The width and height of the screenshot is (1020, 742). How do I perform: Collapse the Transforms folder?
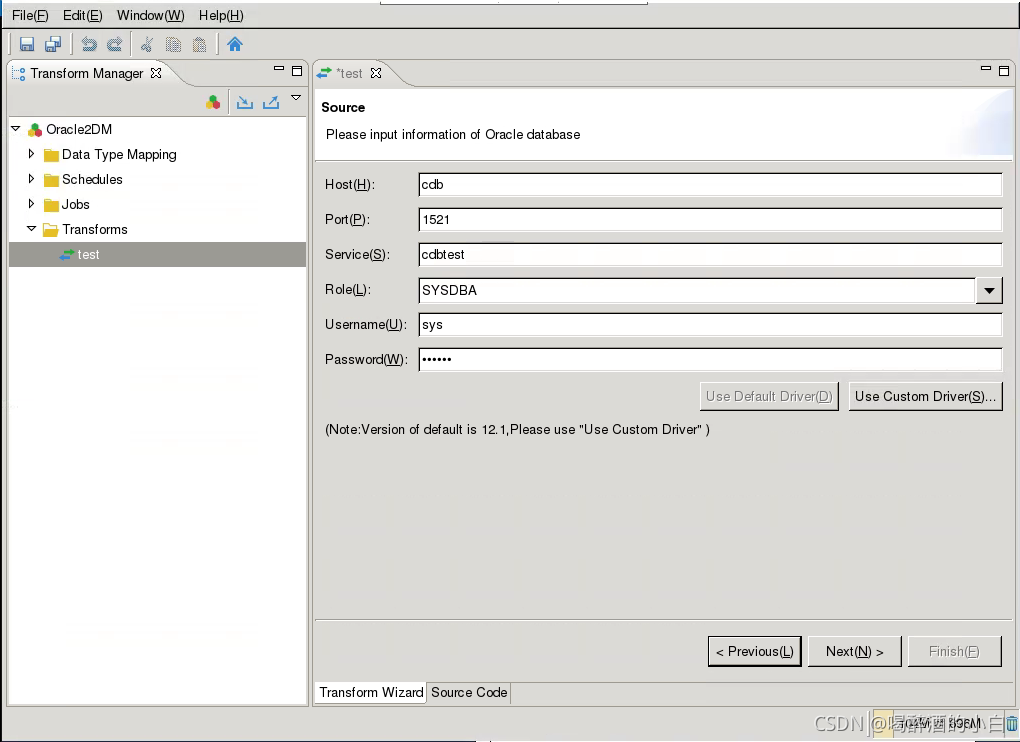[31, 229]
